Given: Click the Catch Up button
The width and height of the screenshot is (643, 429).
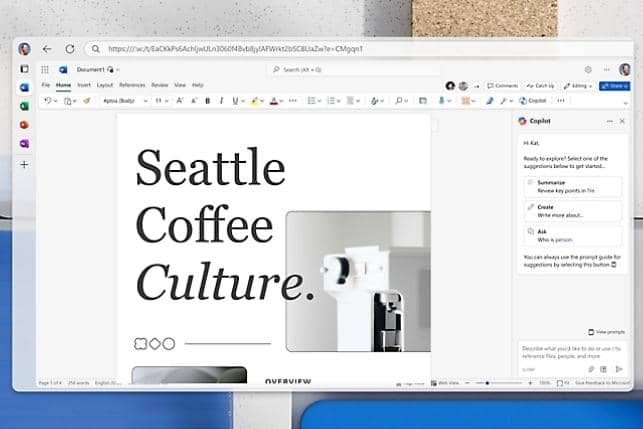Looking at the screenshot, I should point(540,86).
